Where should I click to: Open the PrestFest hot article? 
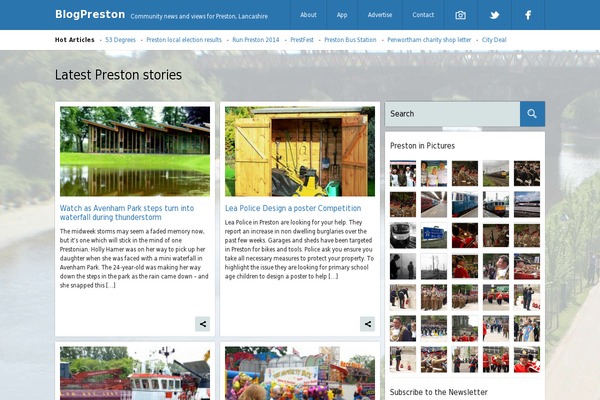click(x=302, y=40)
